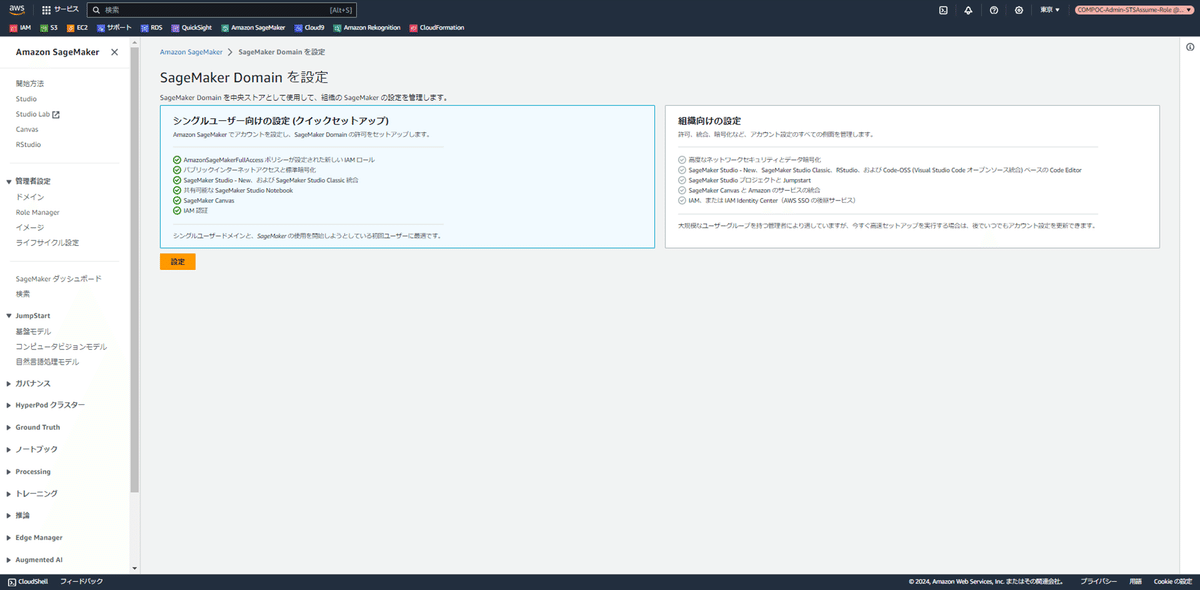1200x590 pixels.
Task: Click the 設定 orange button
Action: pos(178,261)
